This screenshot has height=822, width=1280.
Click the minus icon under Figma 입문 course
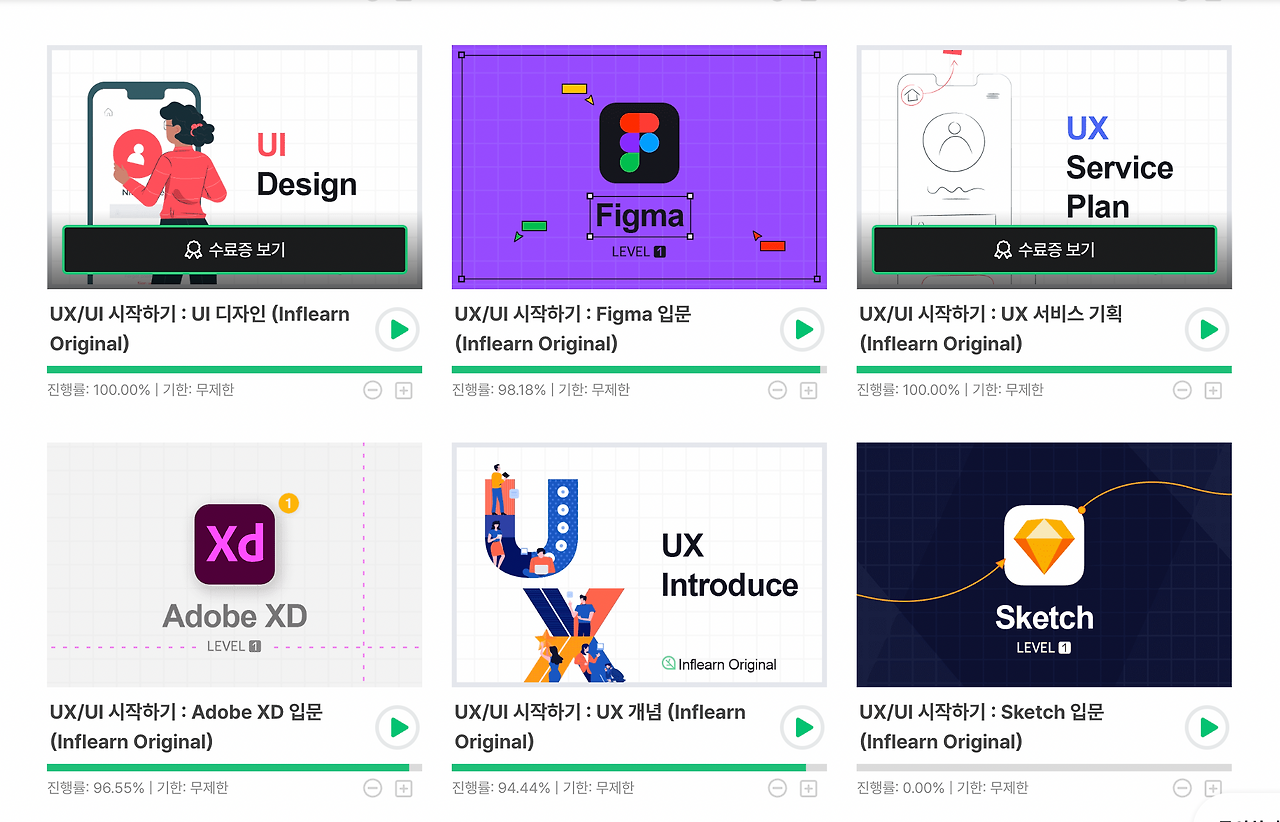click(x=778, y=390)
